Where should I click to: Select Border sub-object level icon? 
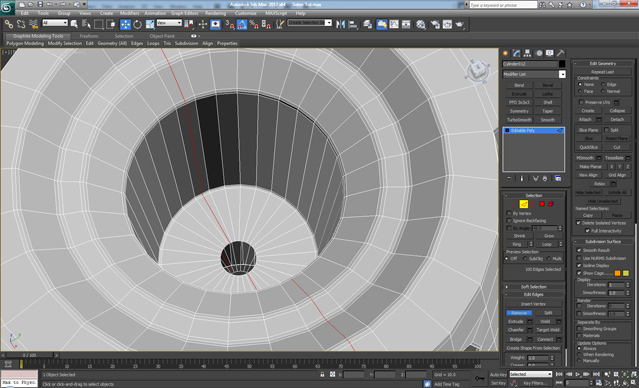pyautogui.click(x=533, y=204)
